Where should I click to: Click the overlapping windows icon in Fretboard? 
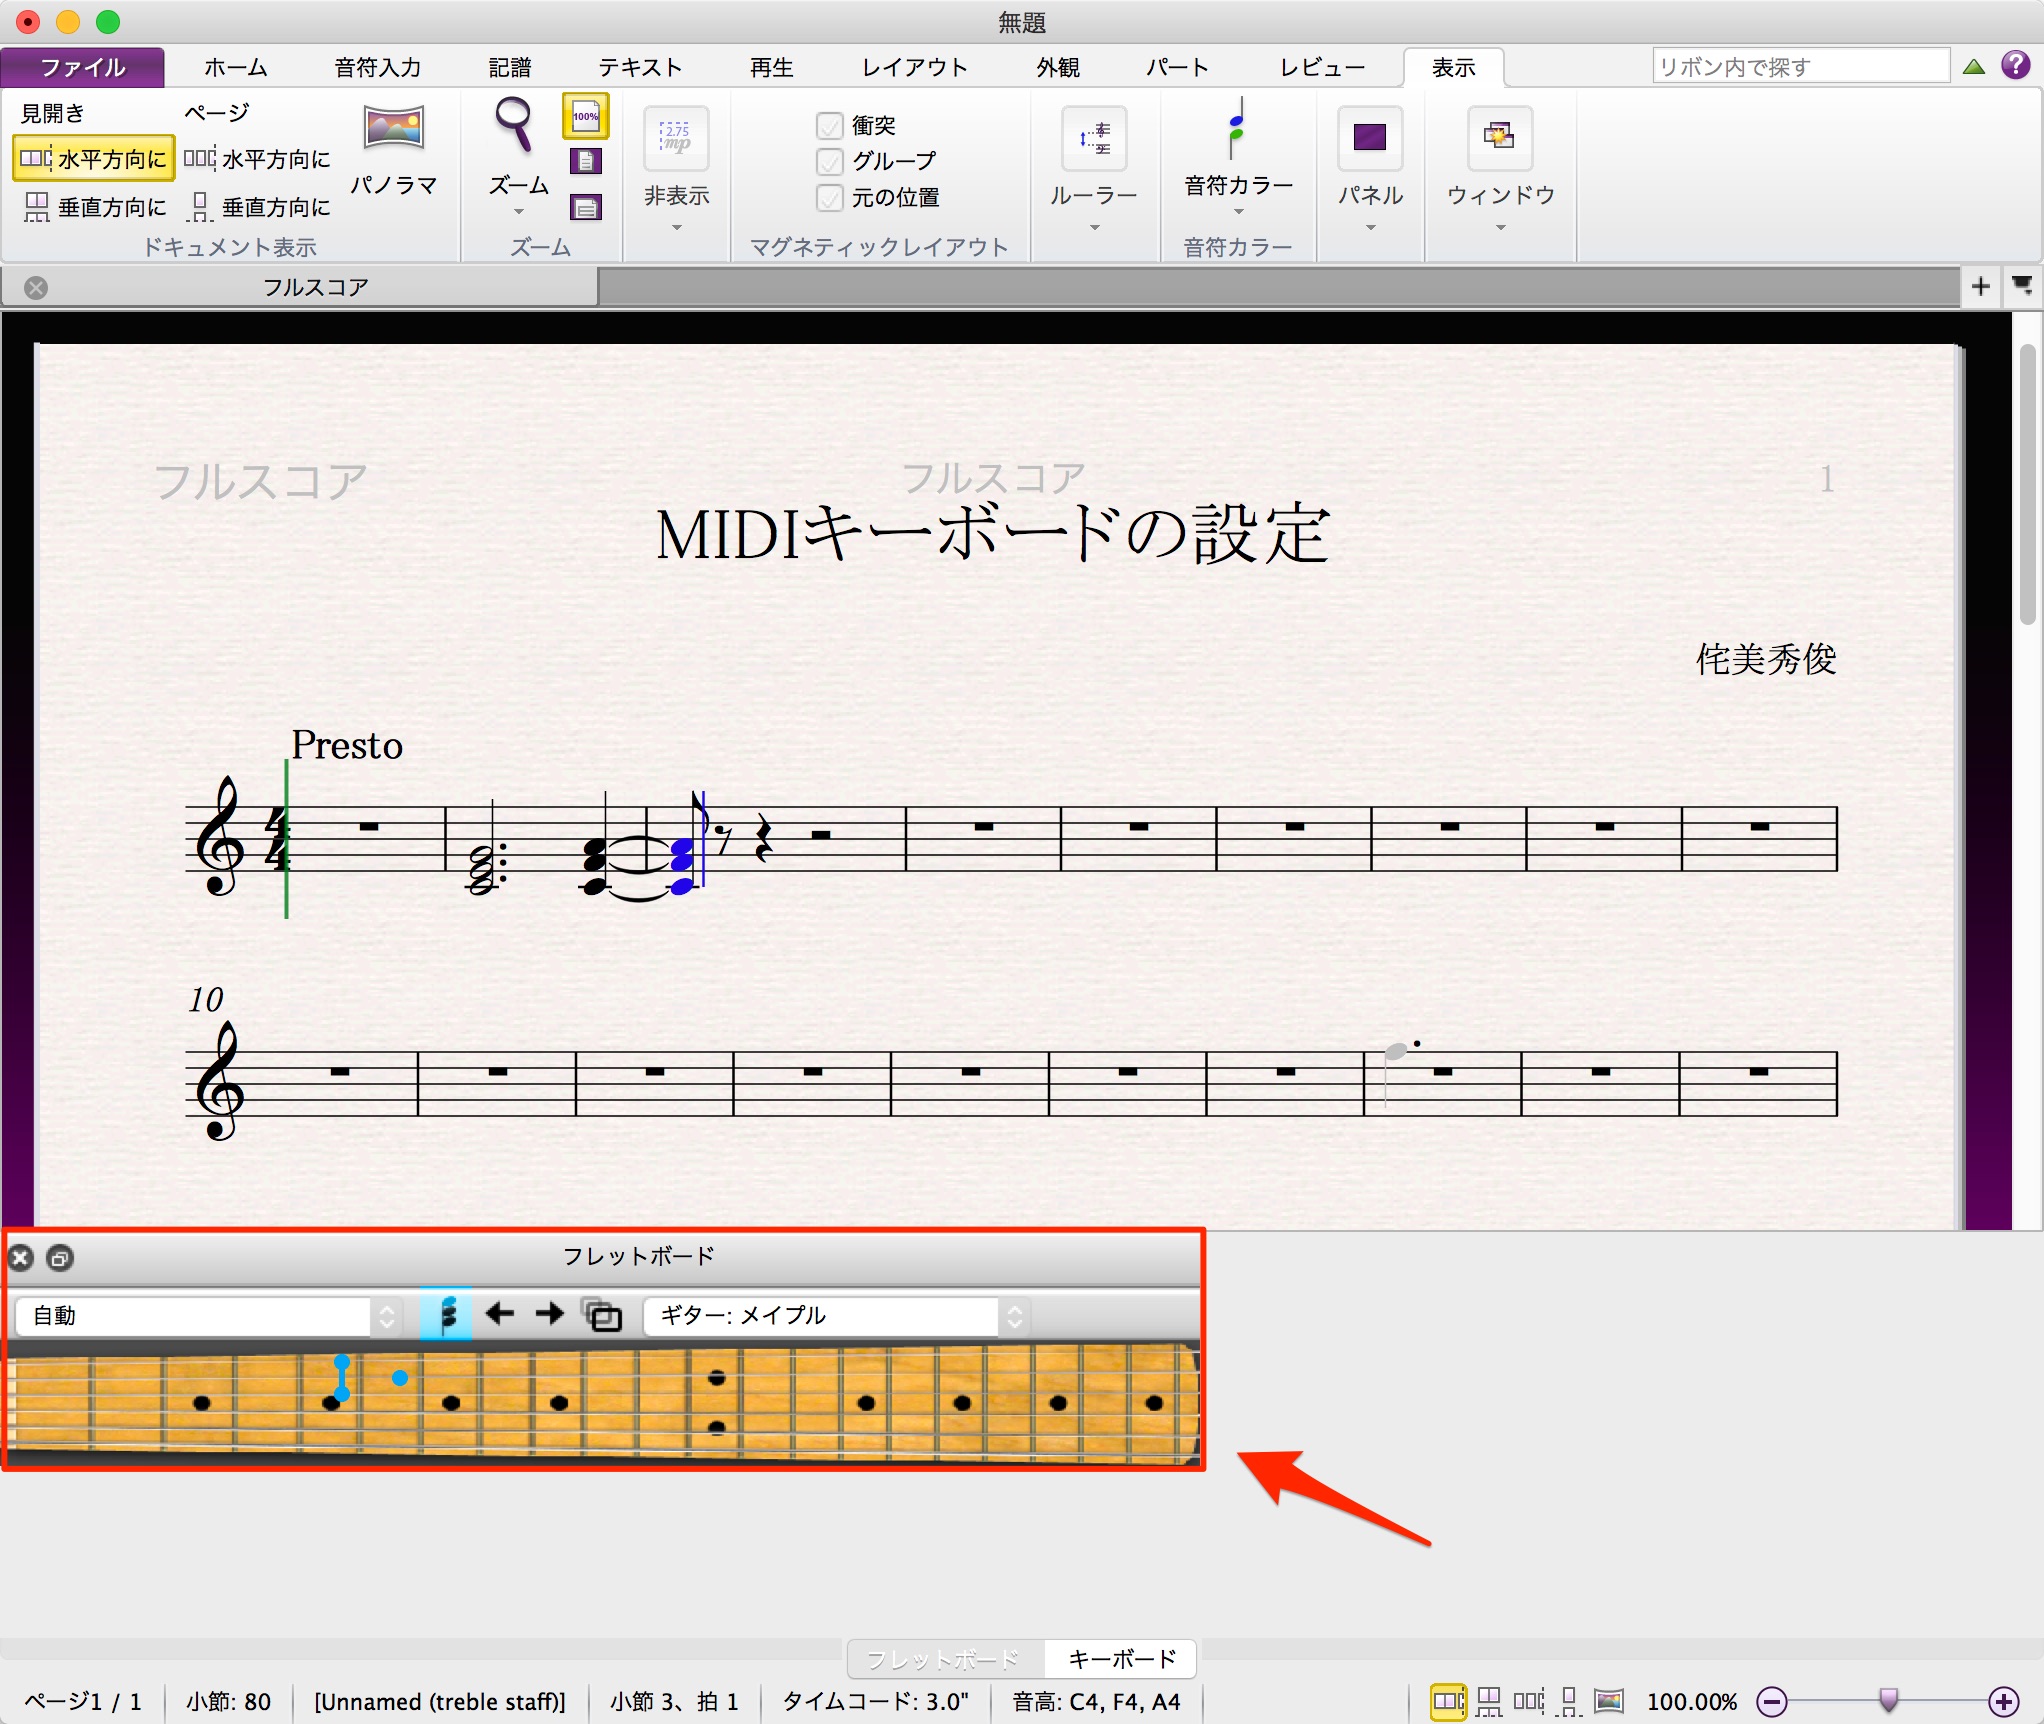pos(602,1315)
